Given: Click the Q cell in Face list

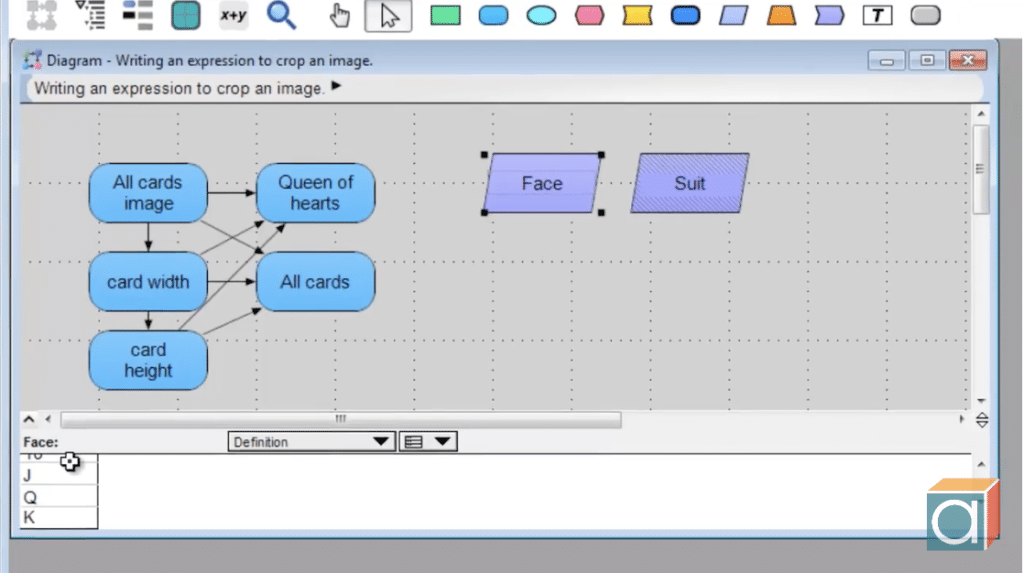Looking at the screenshot, I should [x=58, y=497].
